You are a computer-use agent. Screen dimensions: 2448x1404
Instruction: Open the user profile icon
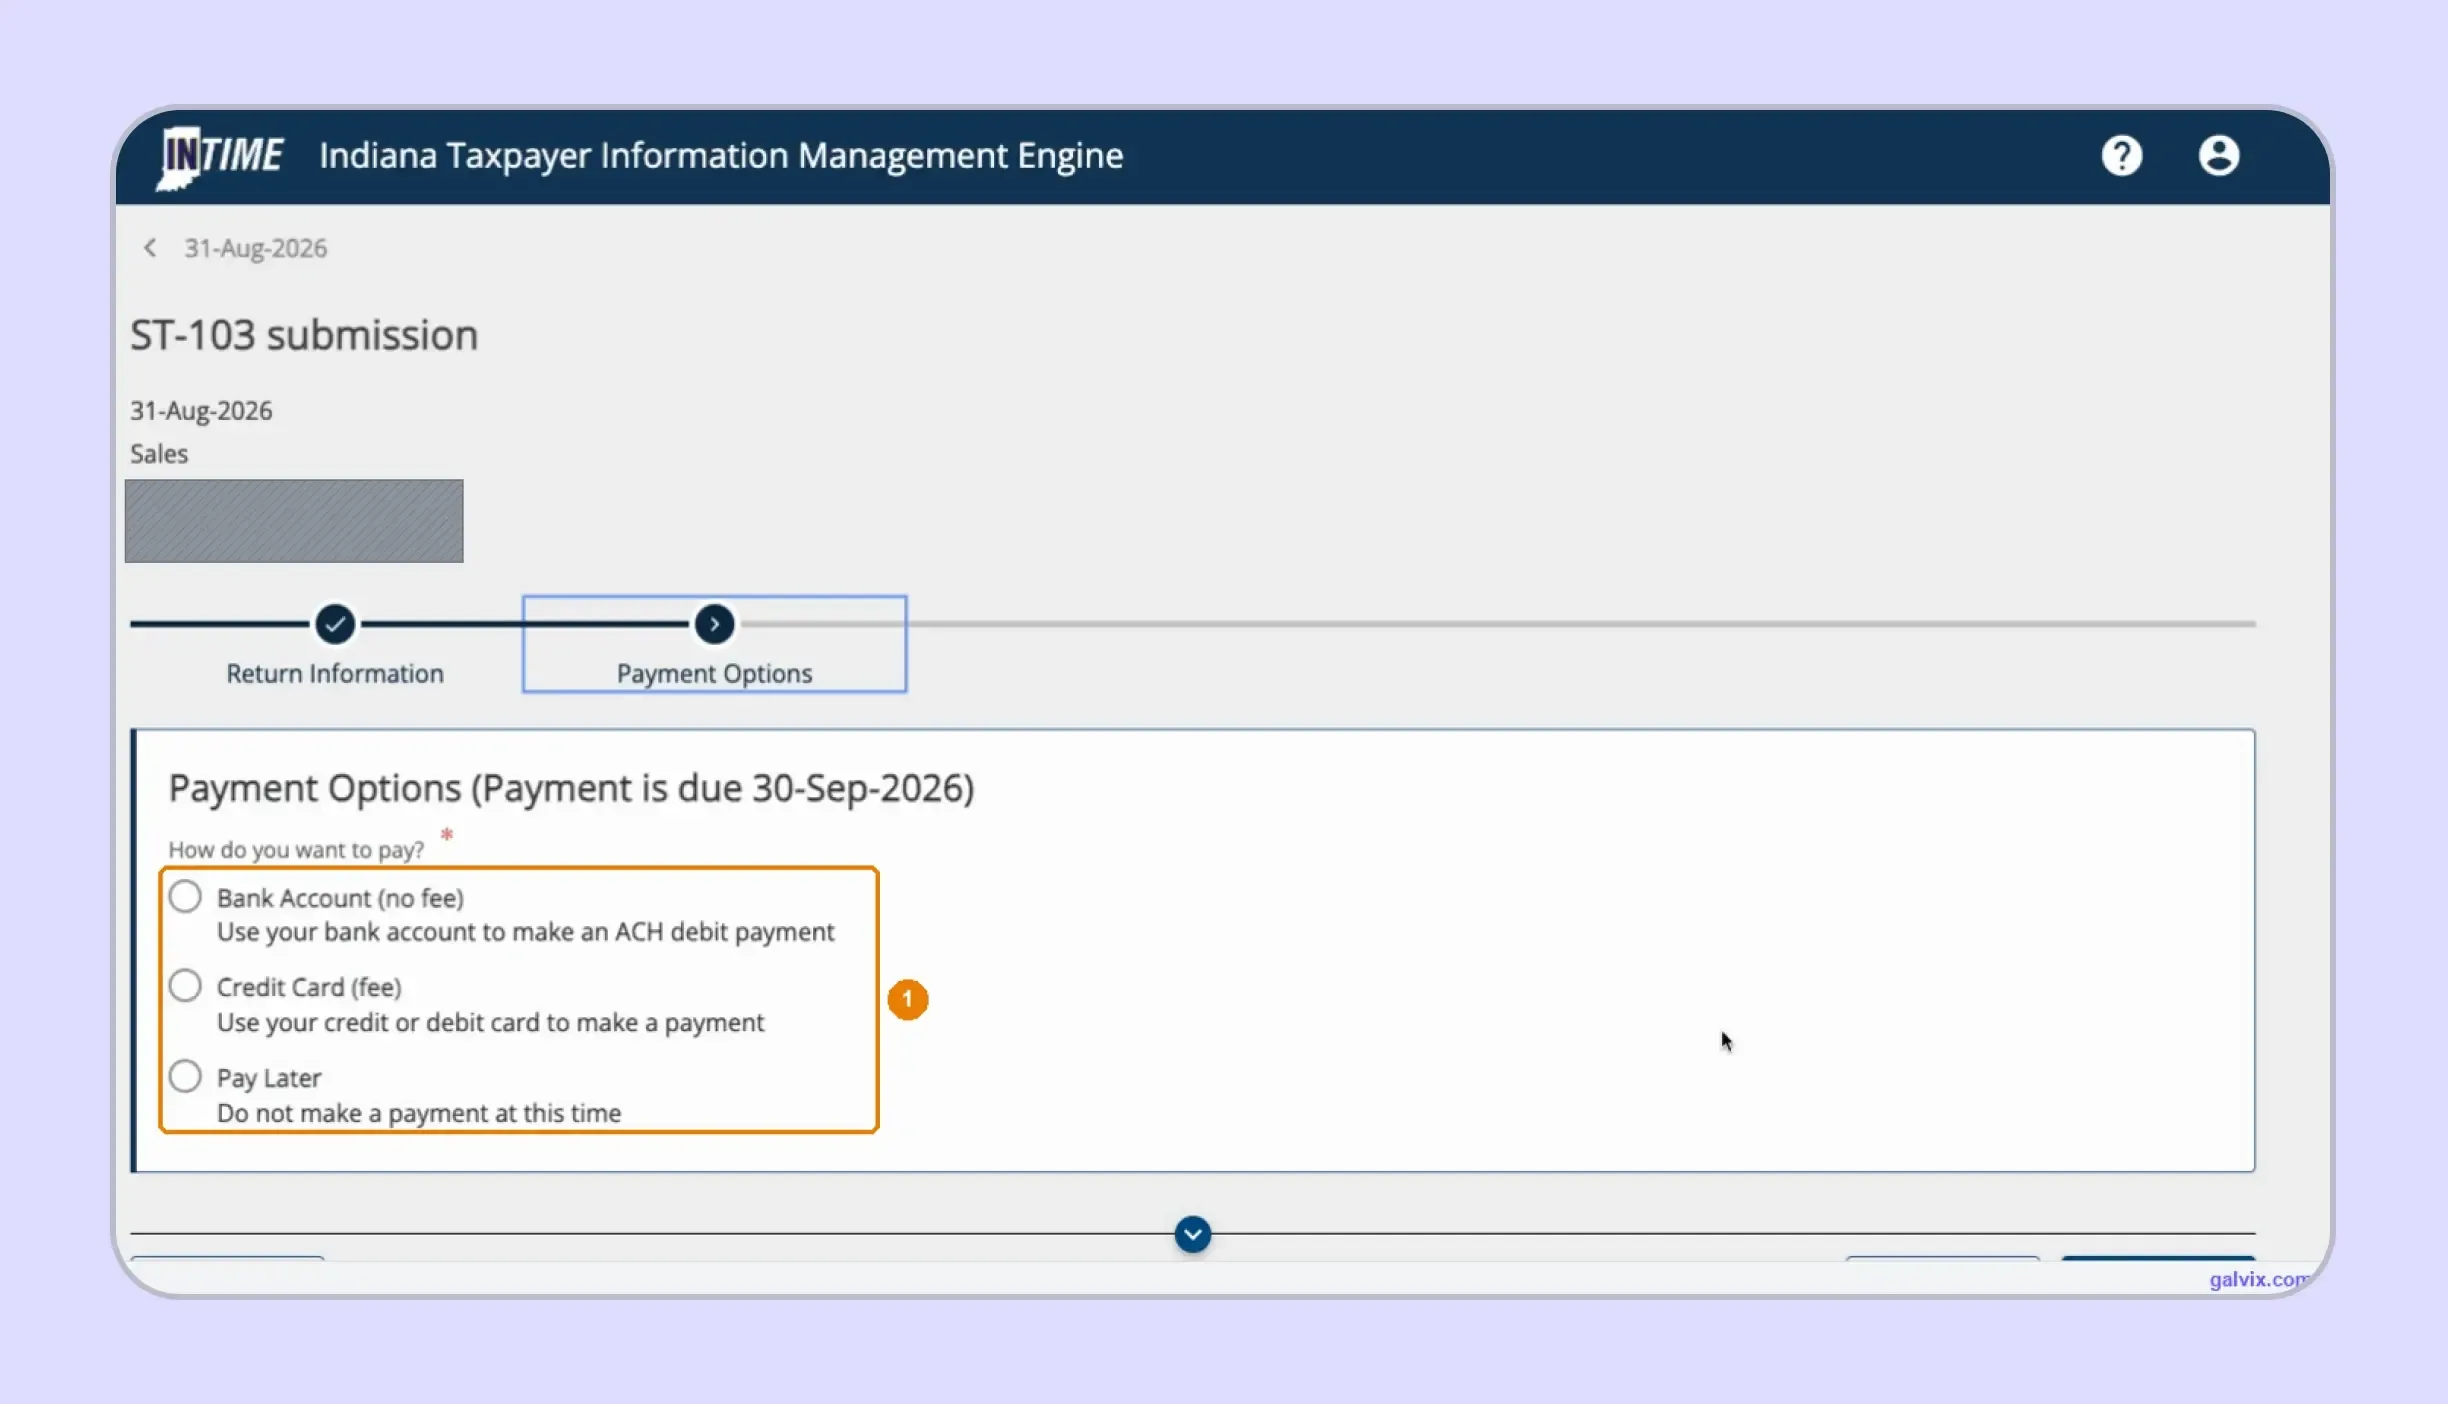tap(2218, 156)
